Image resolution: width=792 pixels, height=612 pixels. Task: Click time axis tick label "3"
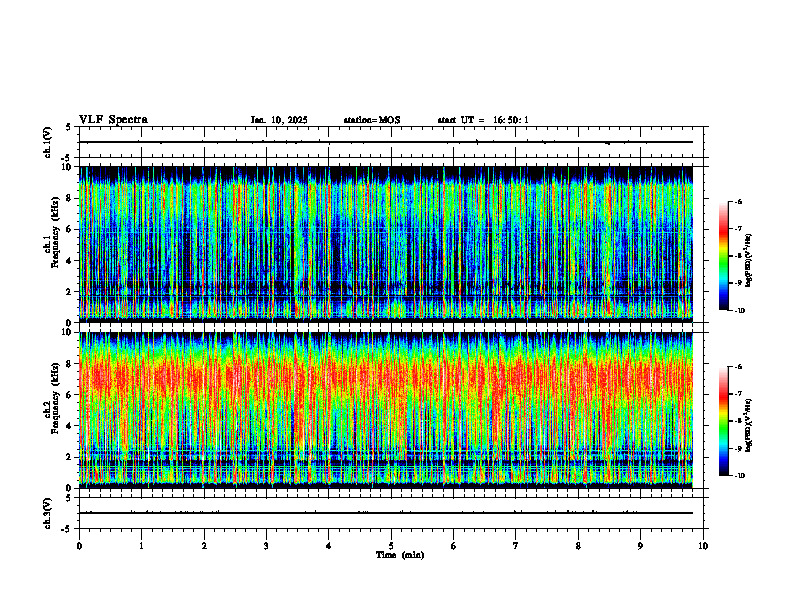266,546
